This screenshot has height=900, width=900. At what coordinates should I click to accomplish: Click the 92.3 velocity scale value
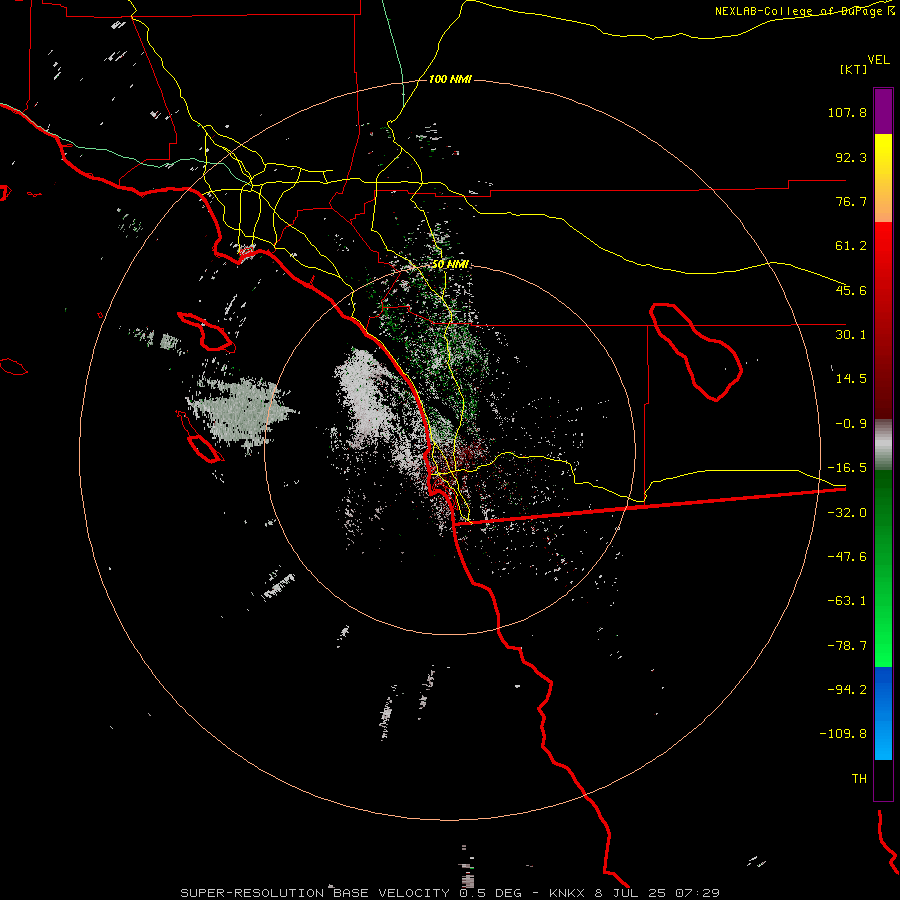851,157
